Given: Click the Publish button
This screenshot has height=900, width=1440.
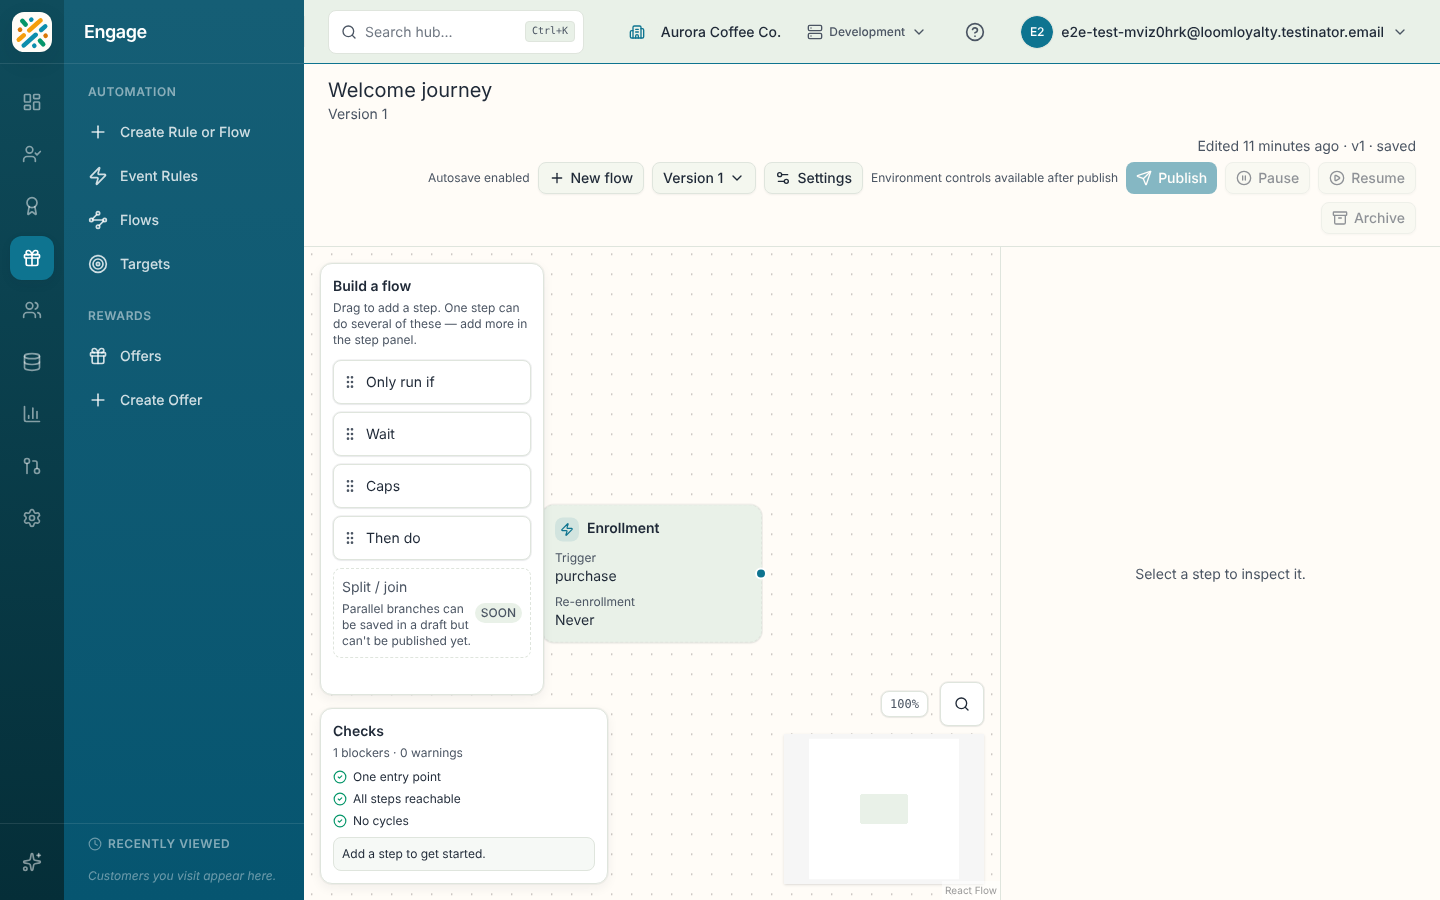Looking at the screenshot, I should (x=1171, y=178).
